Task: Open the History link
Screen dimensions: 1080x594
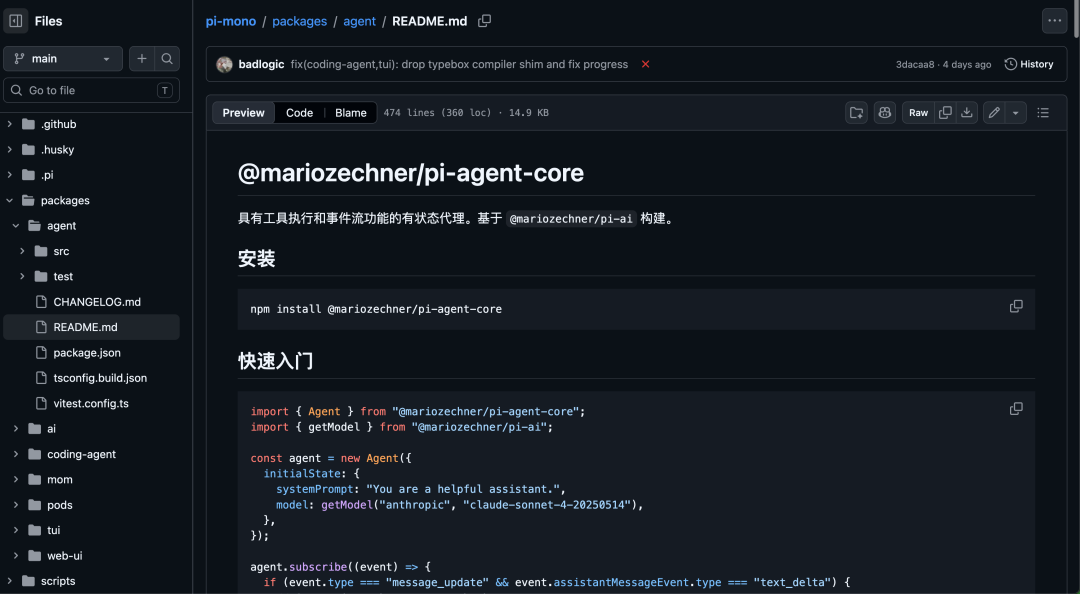Action: point(1029,64)
